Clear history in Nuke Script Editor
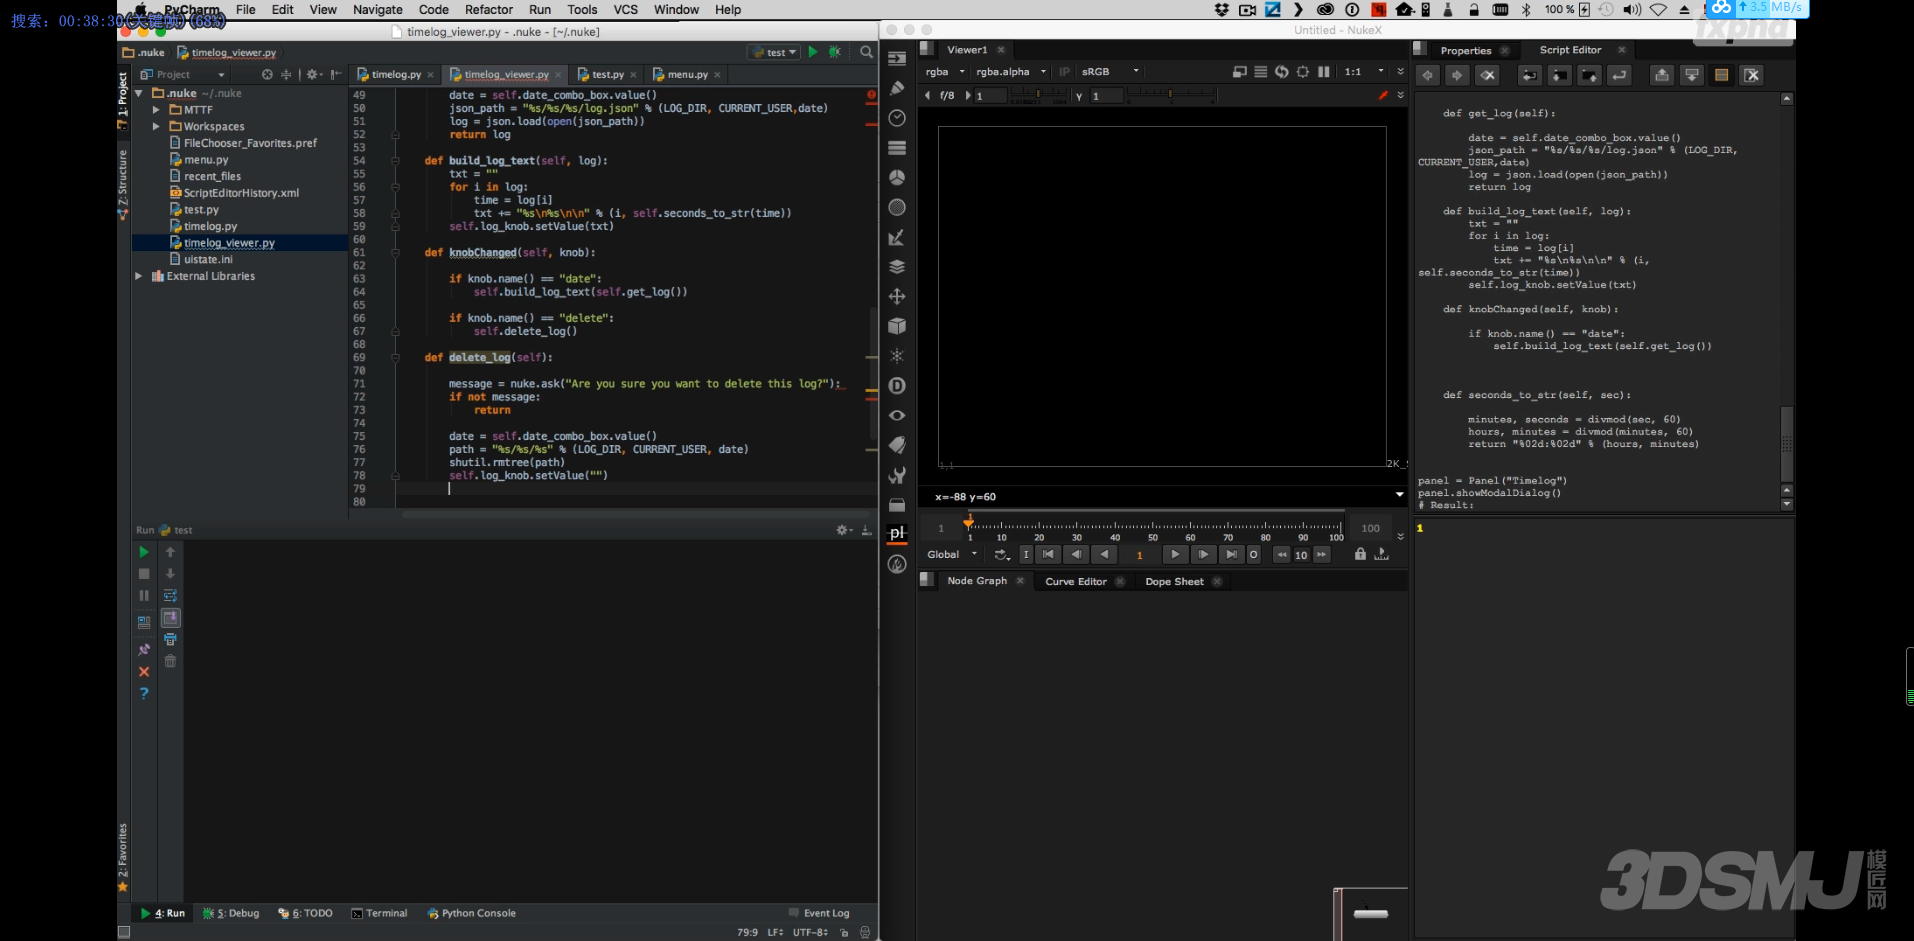Viewport: 1914px width, 941px height. (x=1488, y=75)
